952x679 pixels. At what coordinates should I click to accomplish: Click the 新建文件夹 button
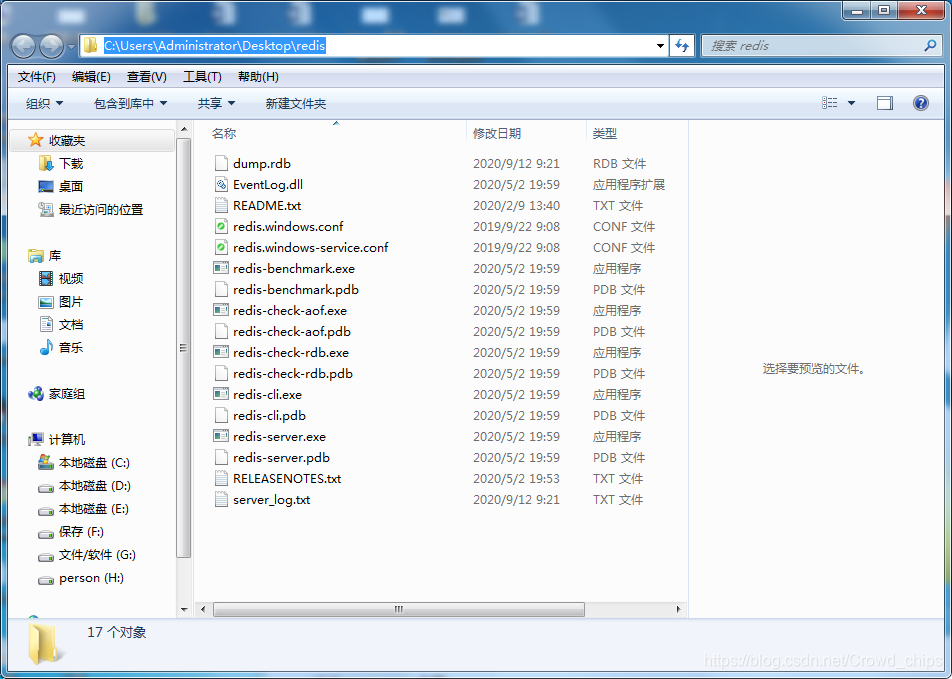point(296,104)
